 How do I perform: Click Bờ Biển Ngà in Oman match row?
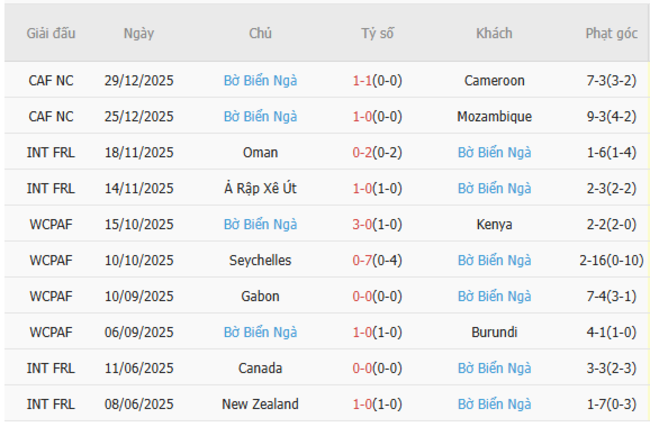click(x=494, y=153)
